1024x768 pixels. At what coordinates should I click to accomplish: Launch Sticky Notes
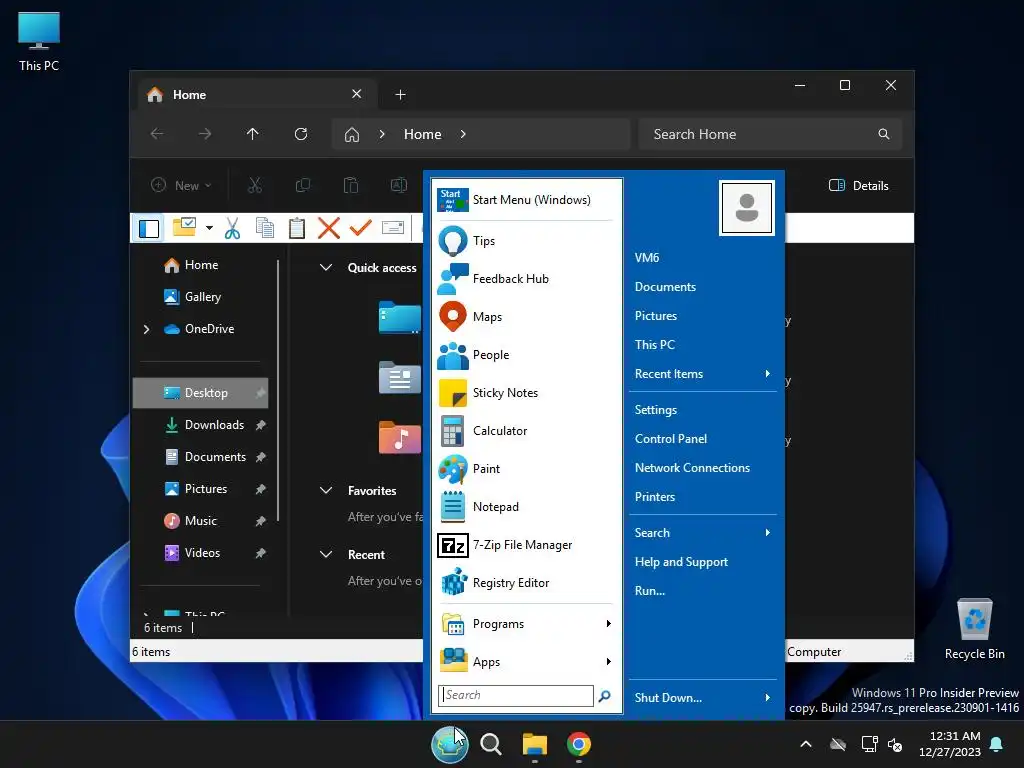tap(525, 392)
